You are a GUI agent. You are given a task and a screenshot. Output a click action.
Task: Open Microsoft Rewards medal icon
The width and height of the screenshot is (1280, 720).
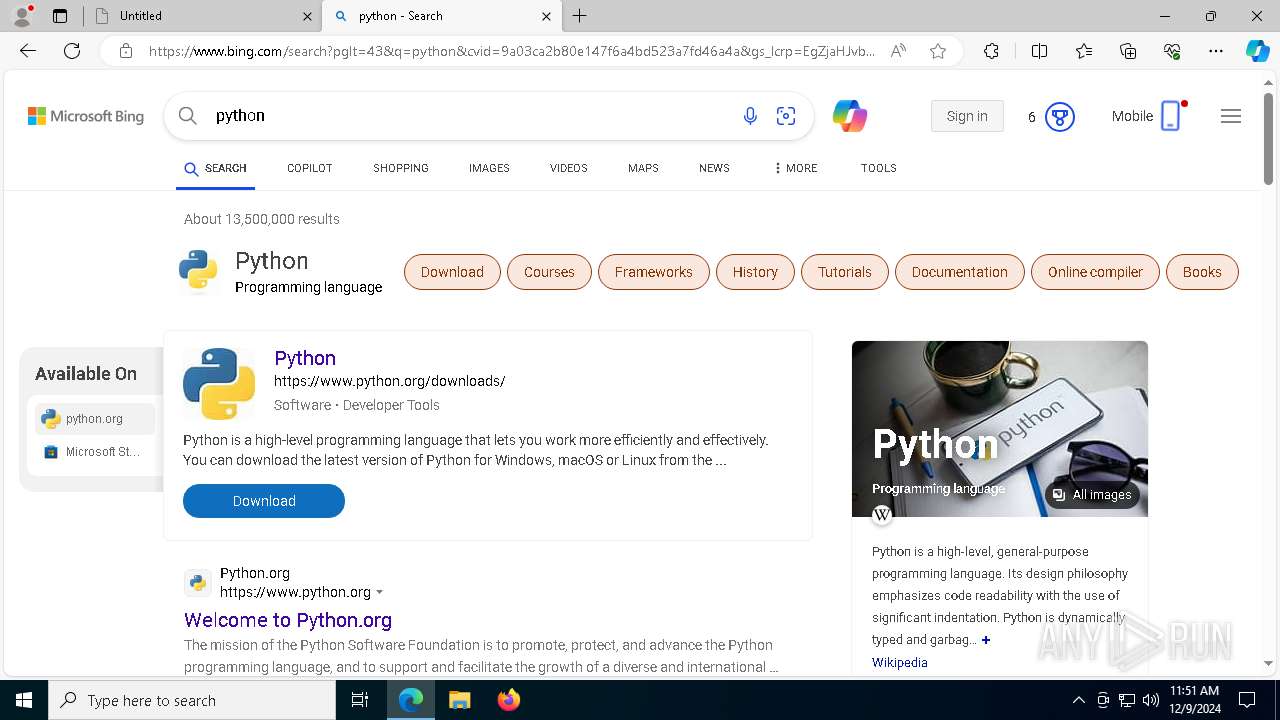pyautogui.click(x=1060, y=117)
